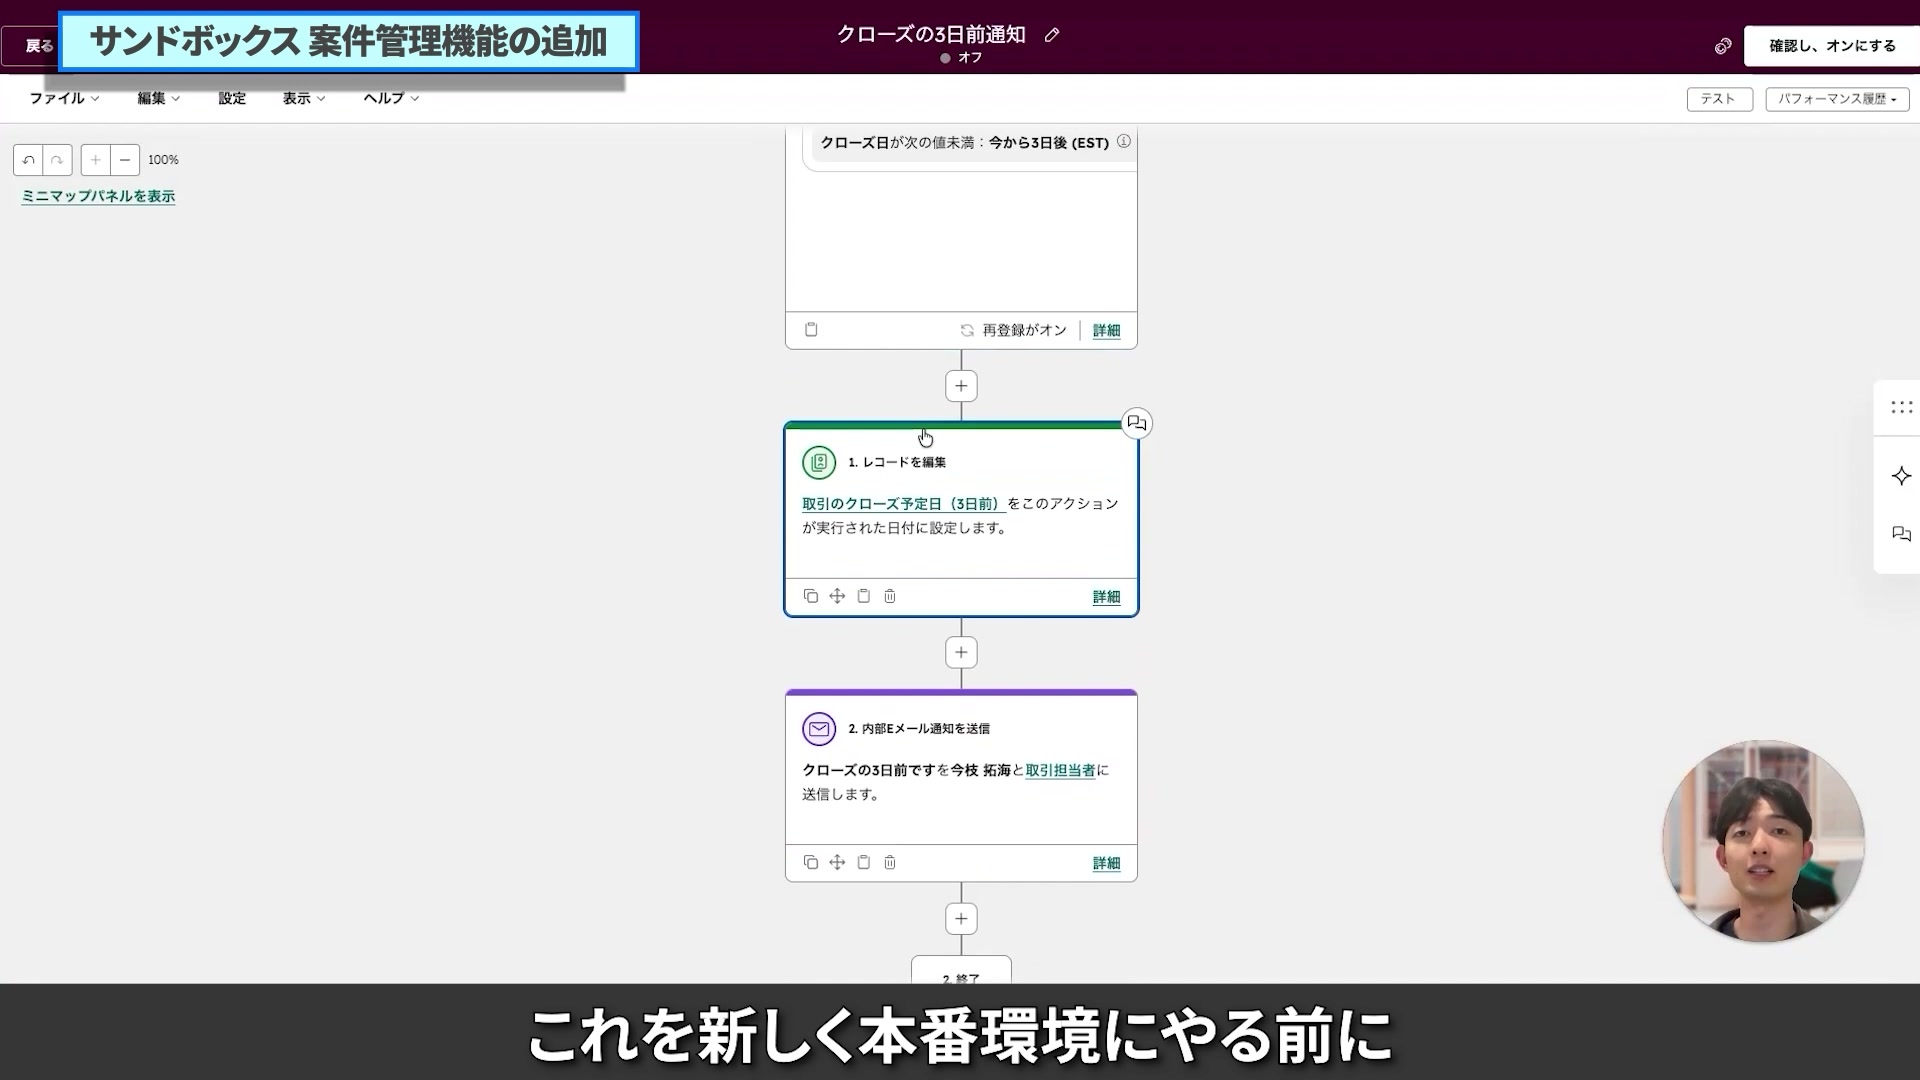Click the clipboard icon on the trigger card

(811, 329)
